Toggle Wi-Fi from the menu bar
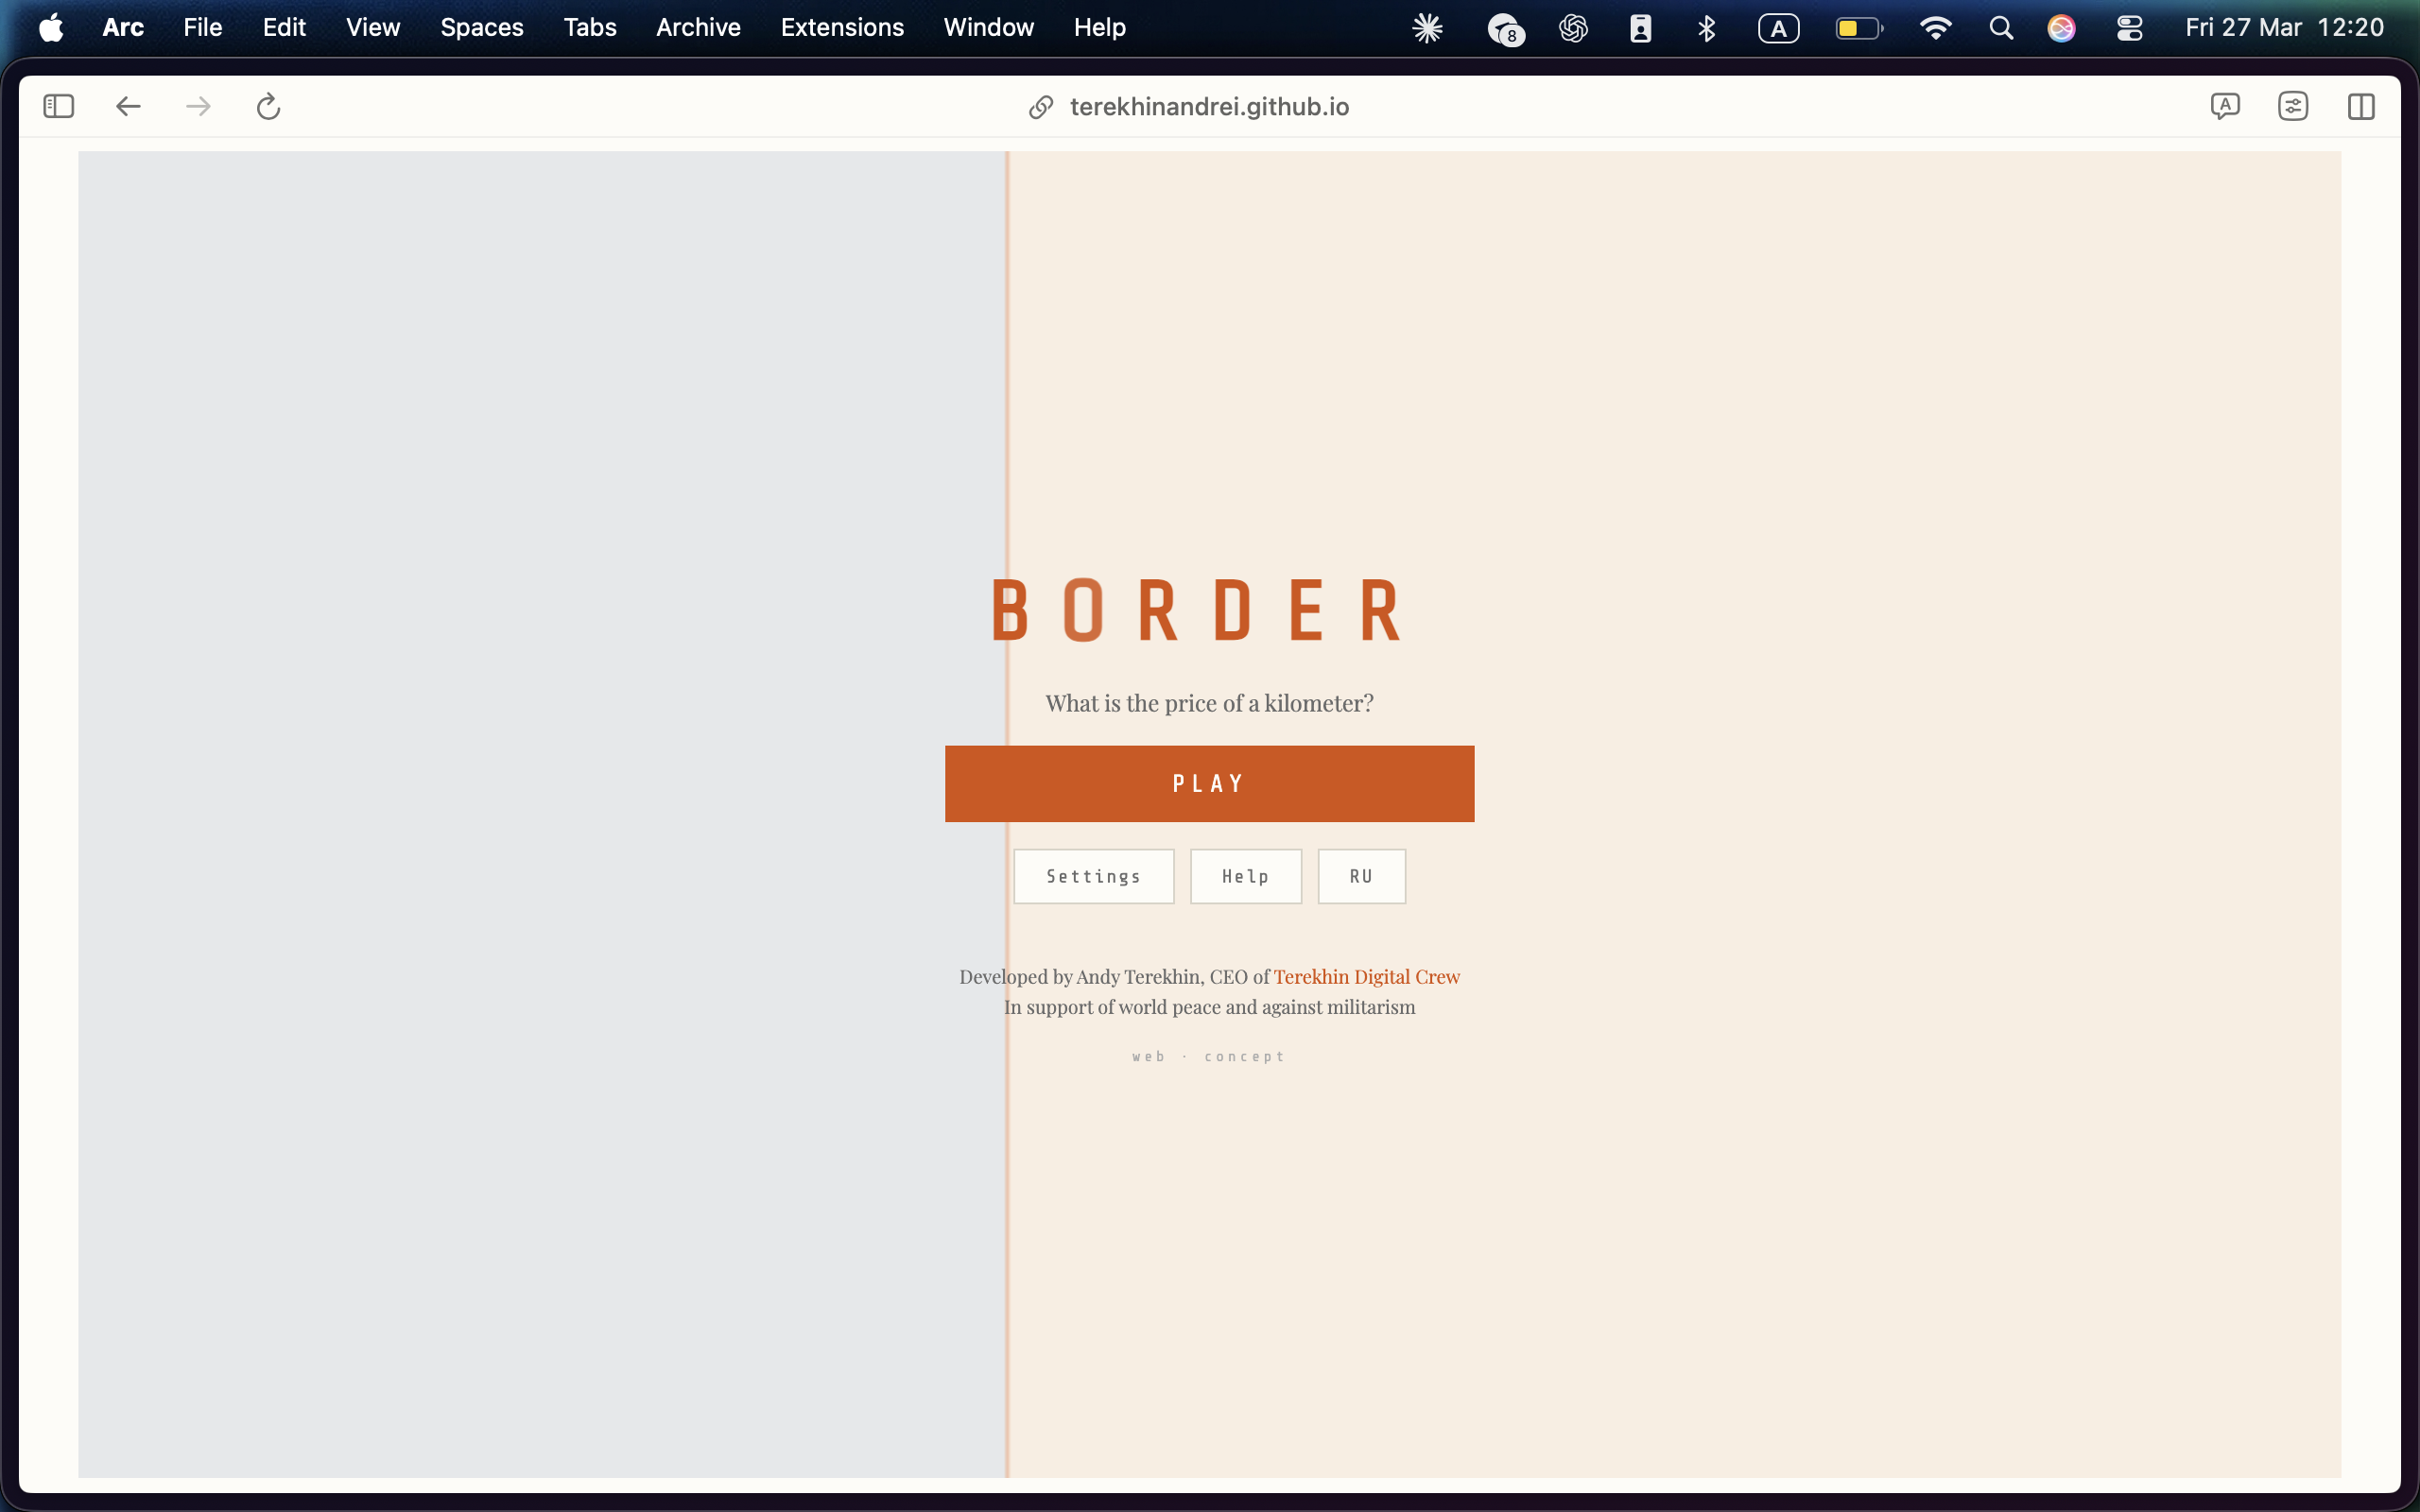The height and width of the screenshot is (1512, 2420). pyautogui.click(x=1937, y=27)
